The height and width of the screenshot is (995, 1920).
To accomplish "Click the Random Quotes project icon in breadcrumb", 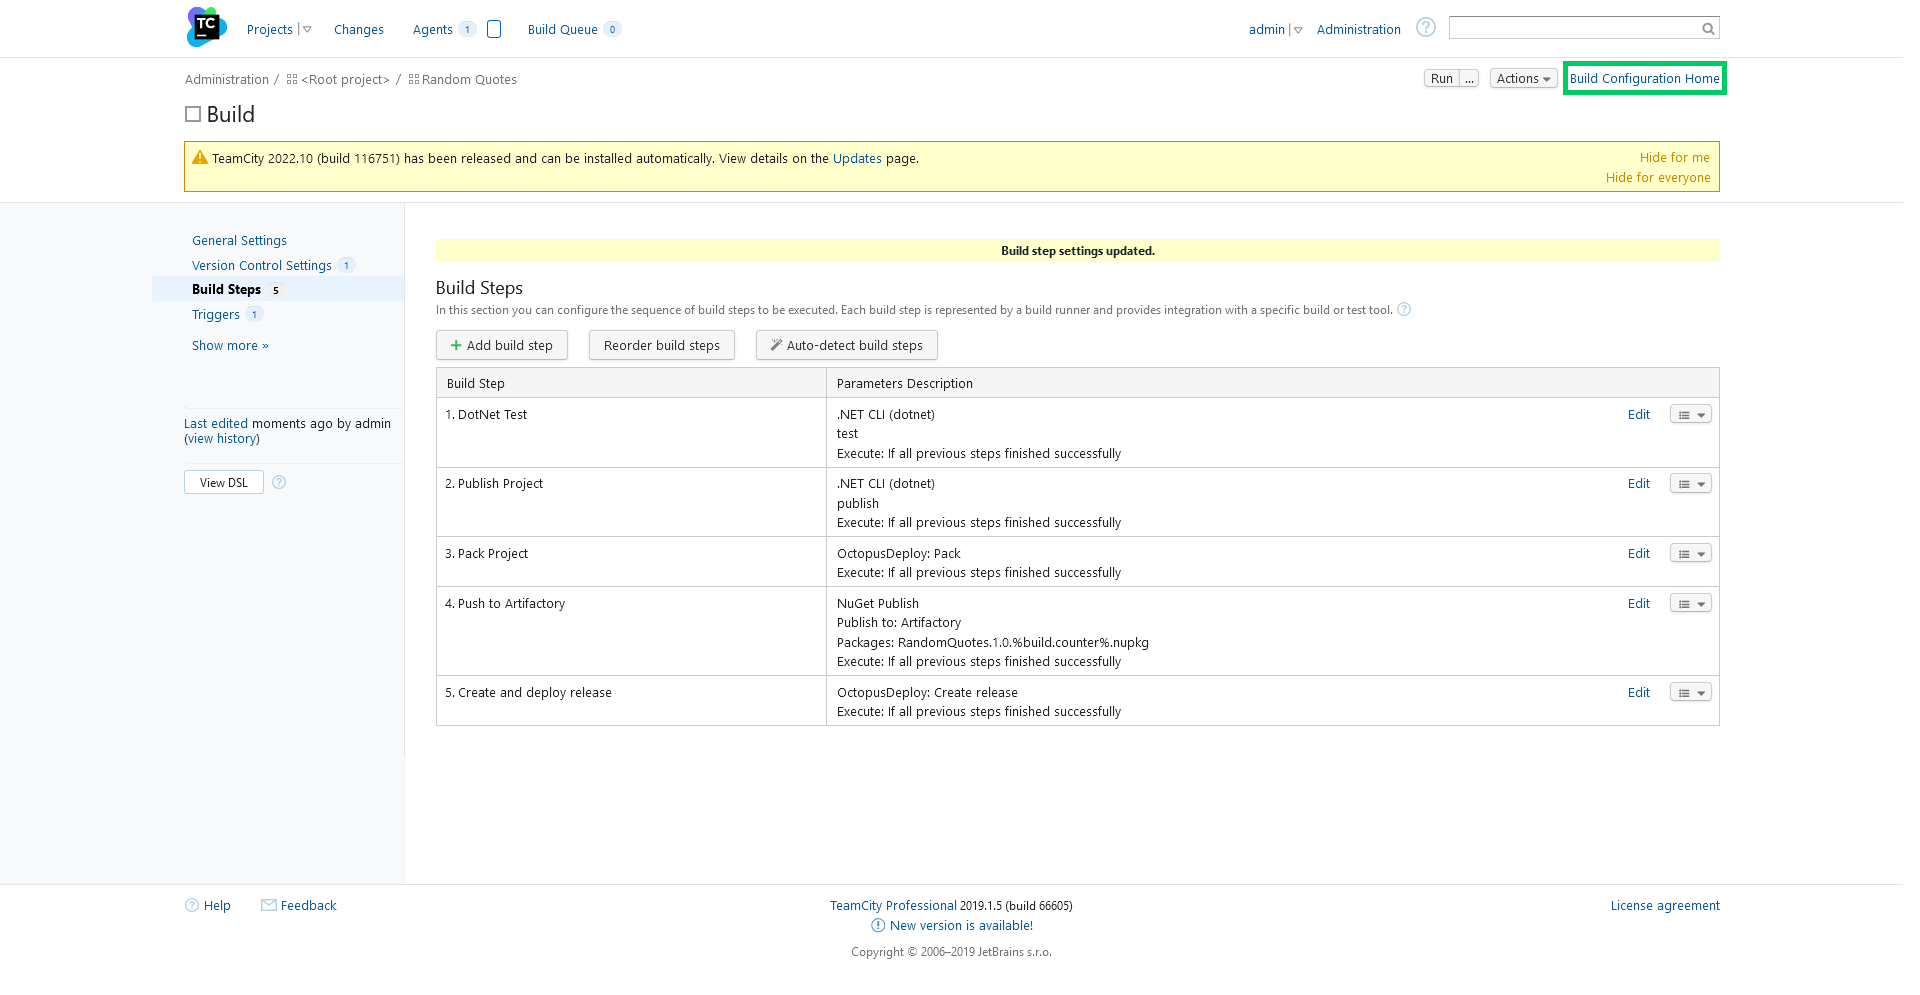I will coord(414,79).
